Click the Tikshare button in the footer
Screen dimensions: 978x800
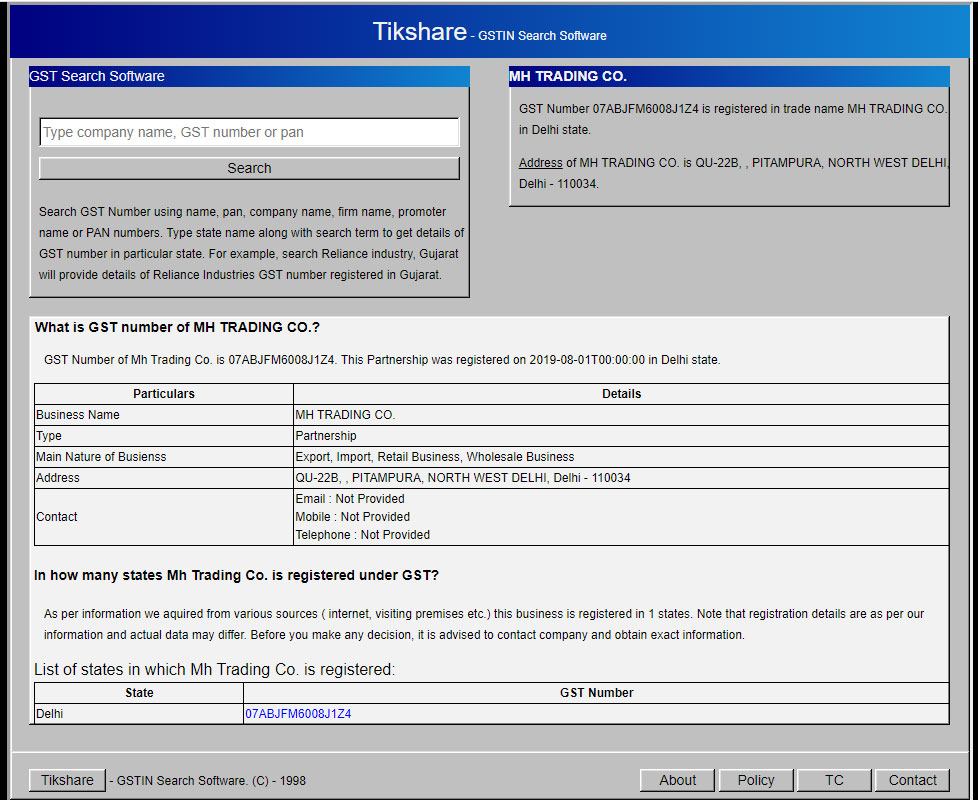pyautogui.click(x=67, y=780)
